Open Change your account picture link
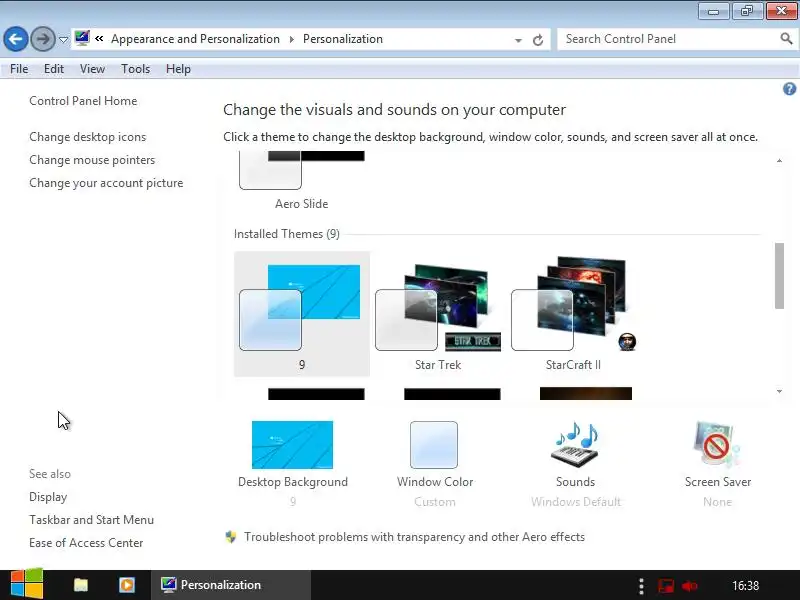This screenshot has height=600, width=800. pos(106,183)
